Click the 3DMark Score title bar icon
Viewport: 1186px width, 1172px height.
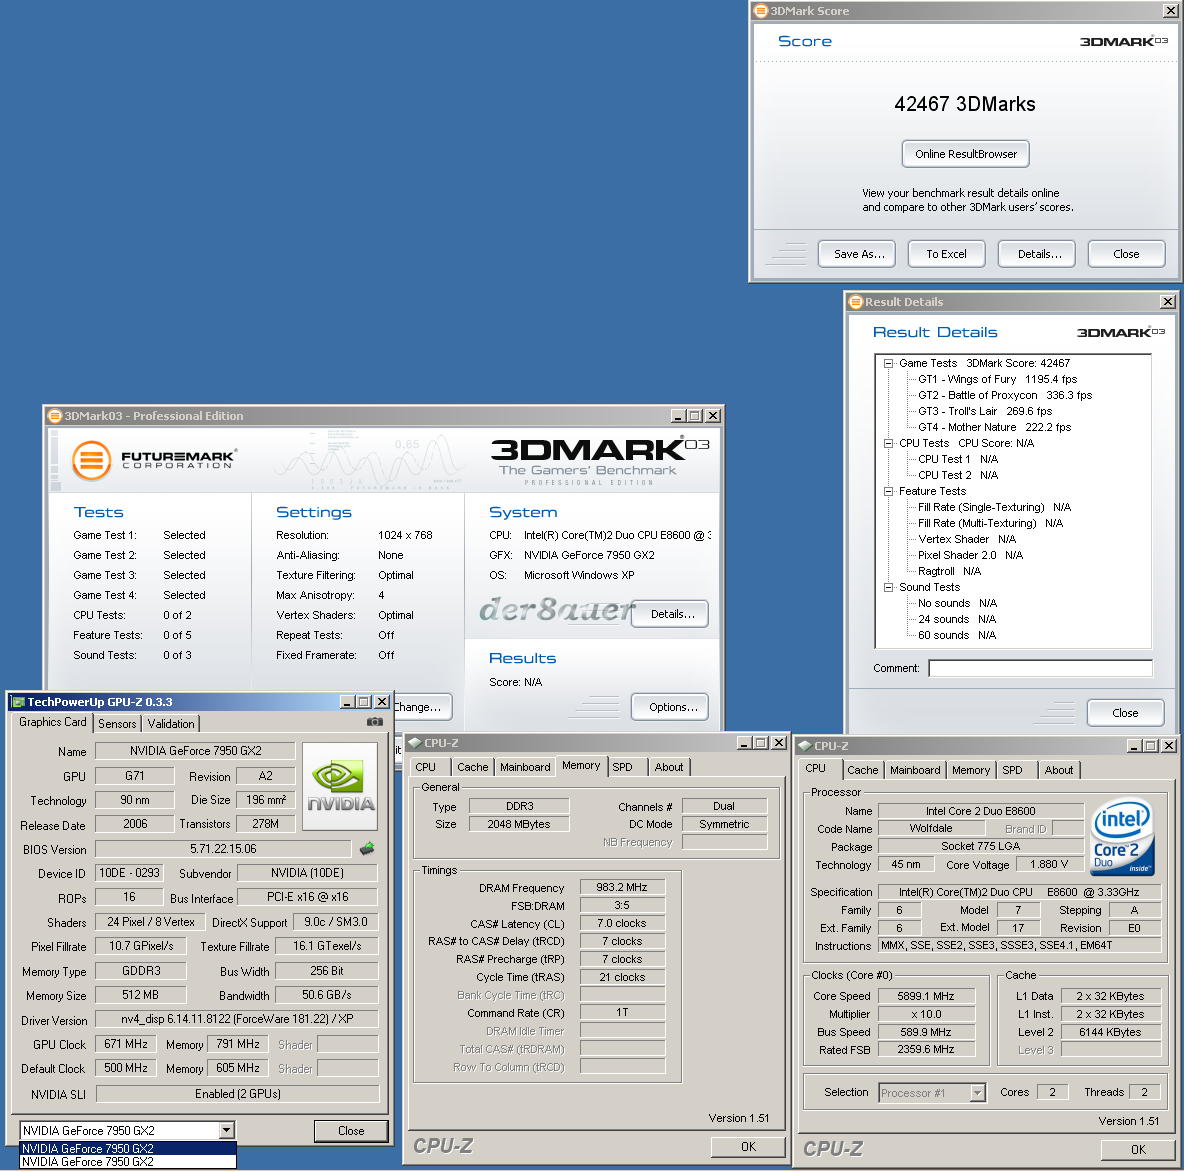pos(761,11)
